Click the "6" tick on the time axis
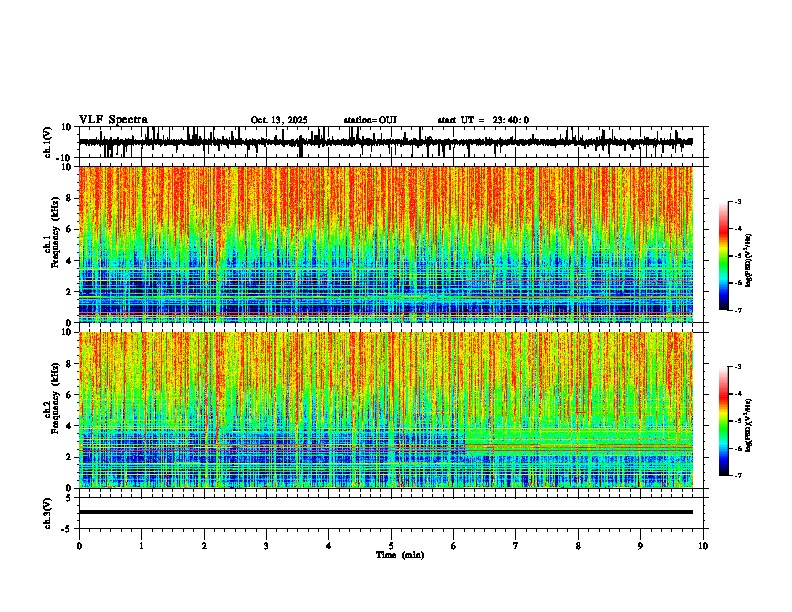The image size is (792, 612). click(x=454, y=546)
